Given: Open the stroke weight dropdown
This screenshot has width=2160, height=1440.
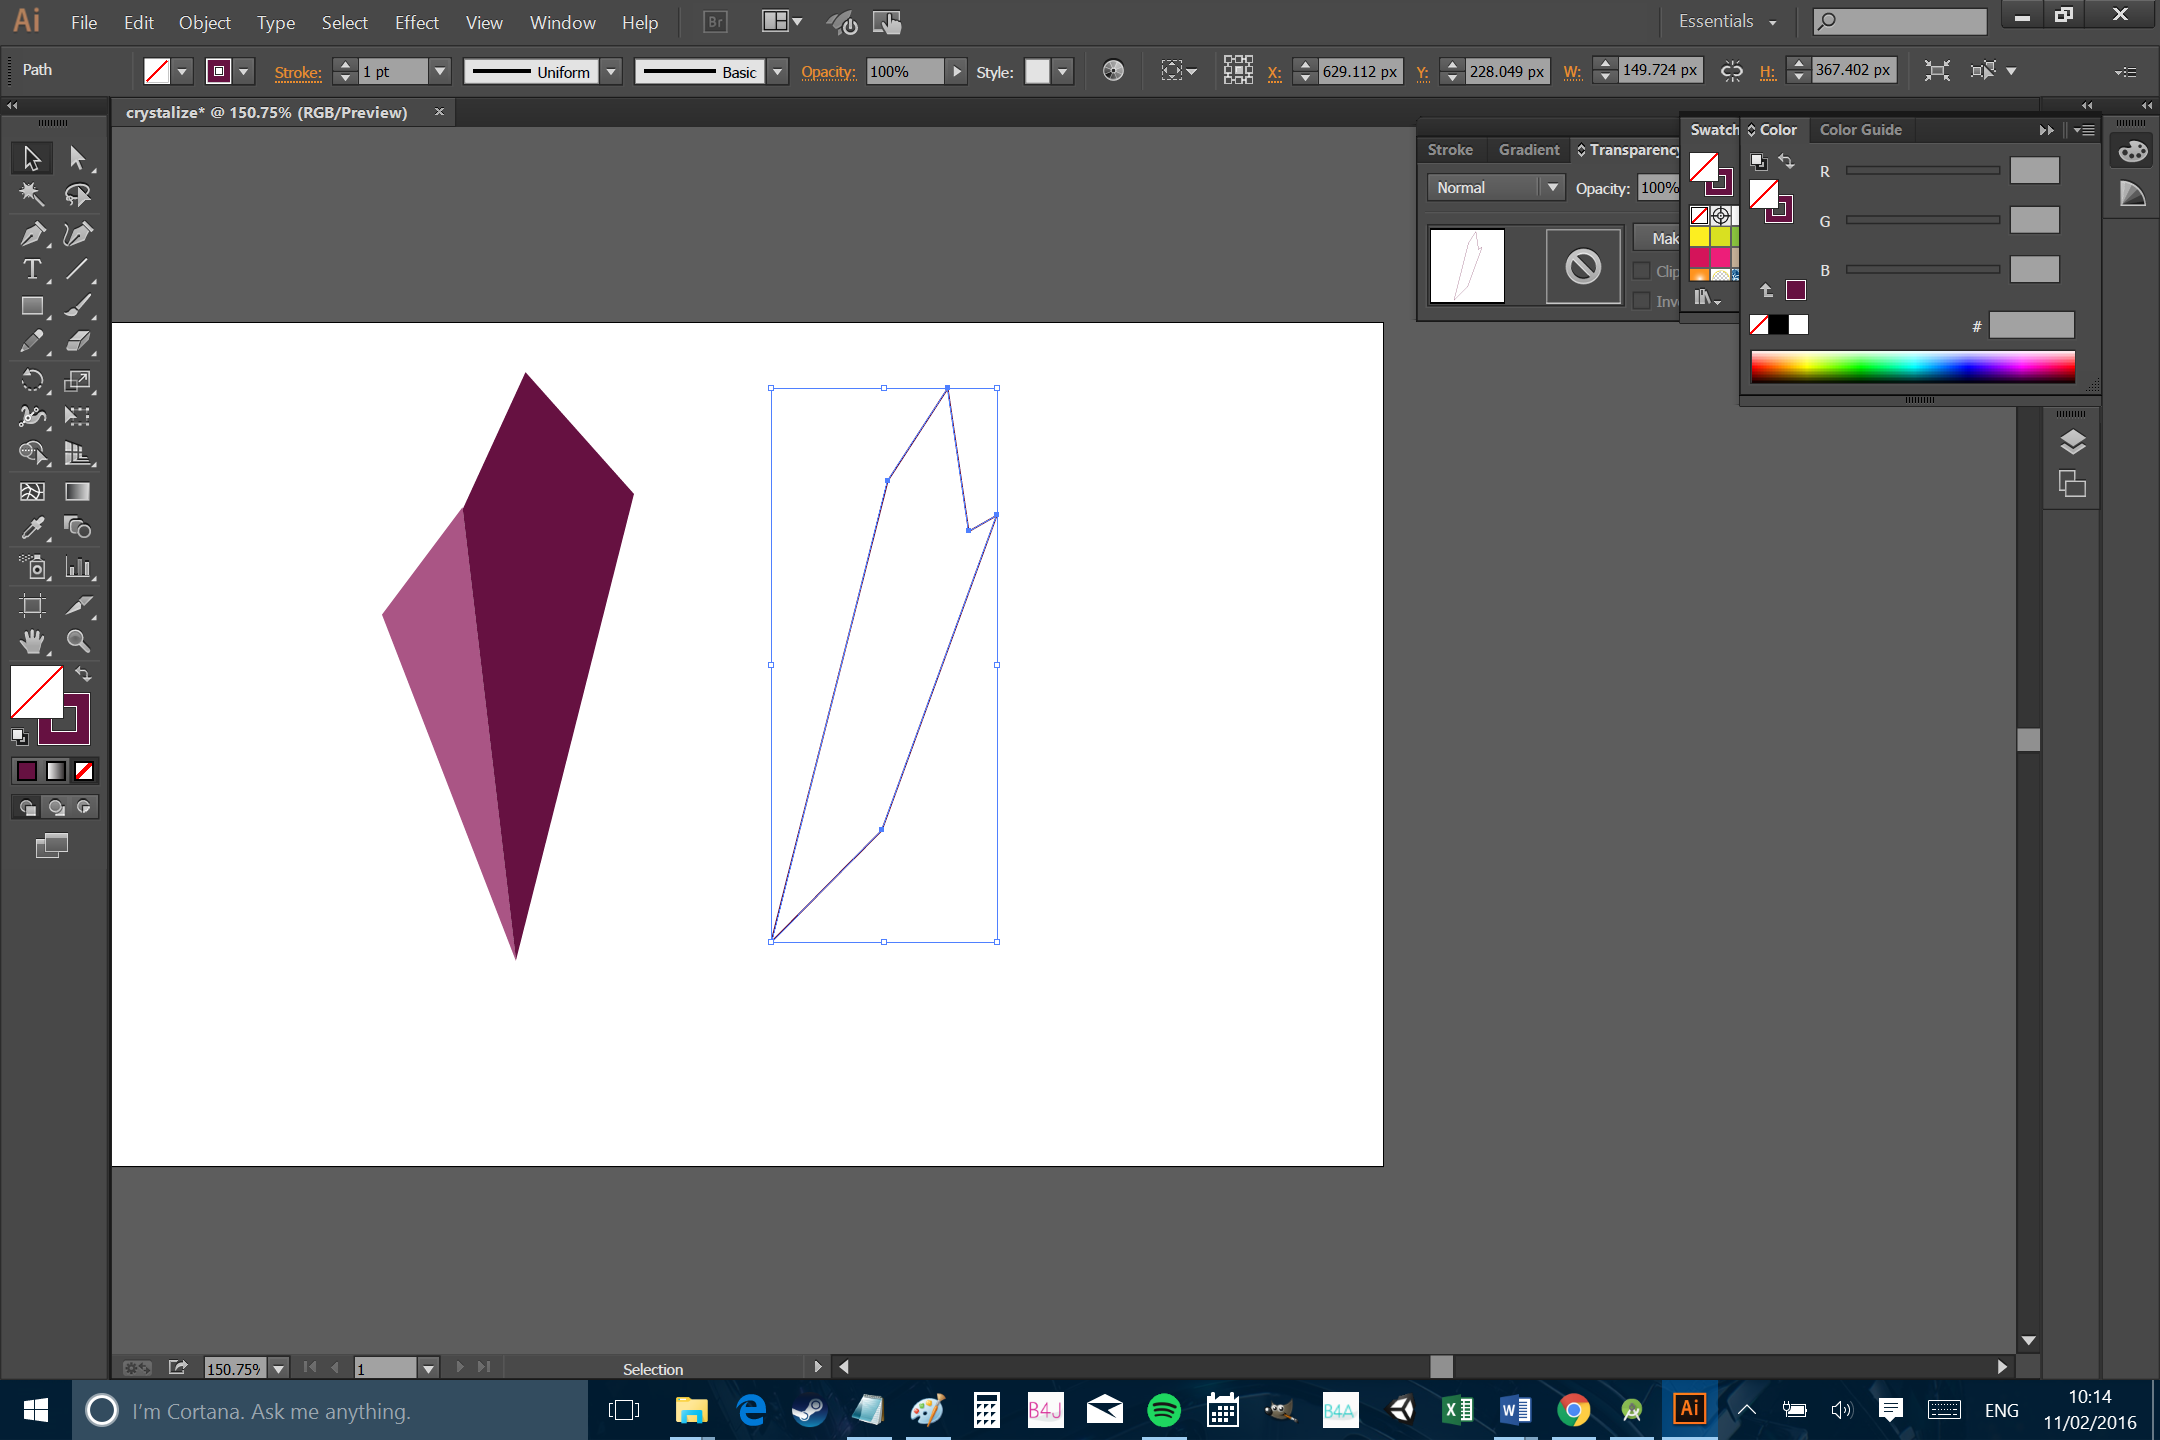Looking at the screenshot, I should pyautogui.click(x=439, y=71).
